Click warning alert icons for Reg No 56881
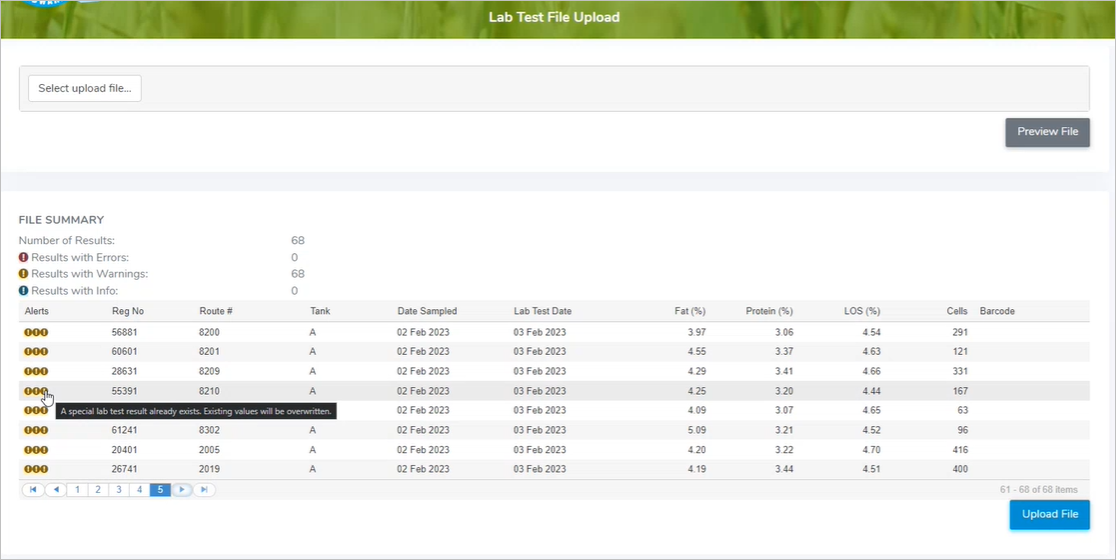 coord(36,332)
